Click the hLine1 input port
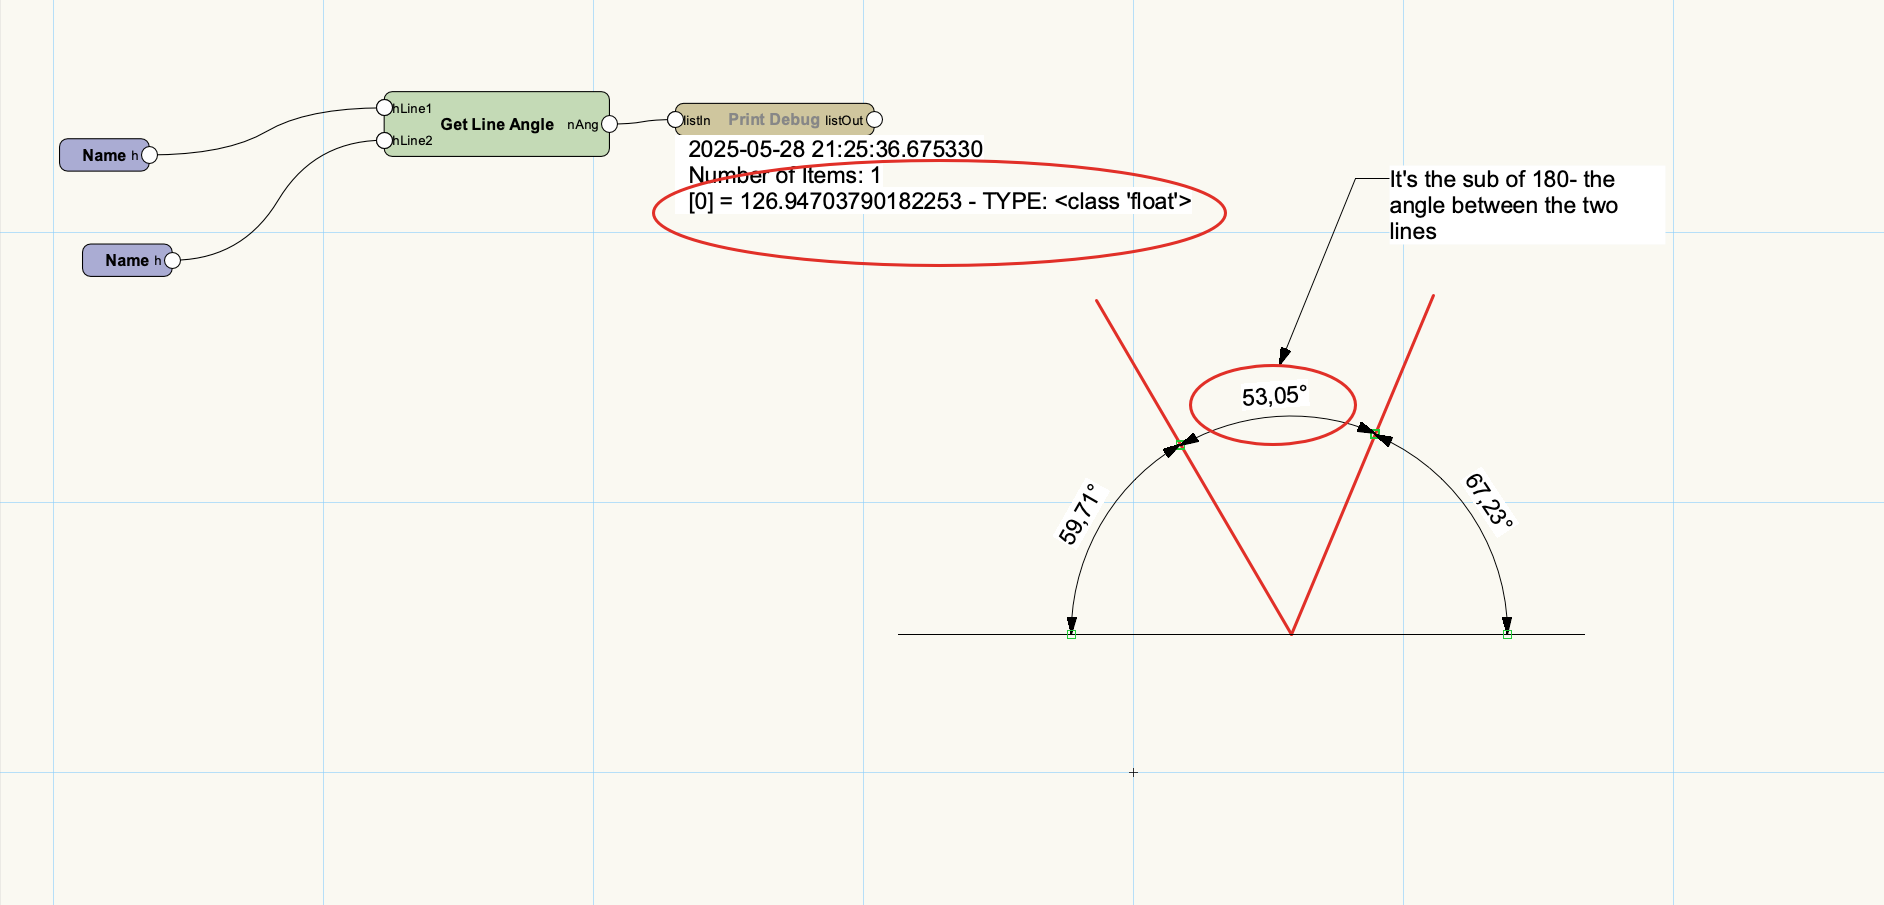The image size is (1884, 905). [385, 108]
